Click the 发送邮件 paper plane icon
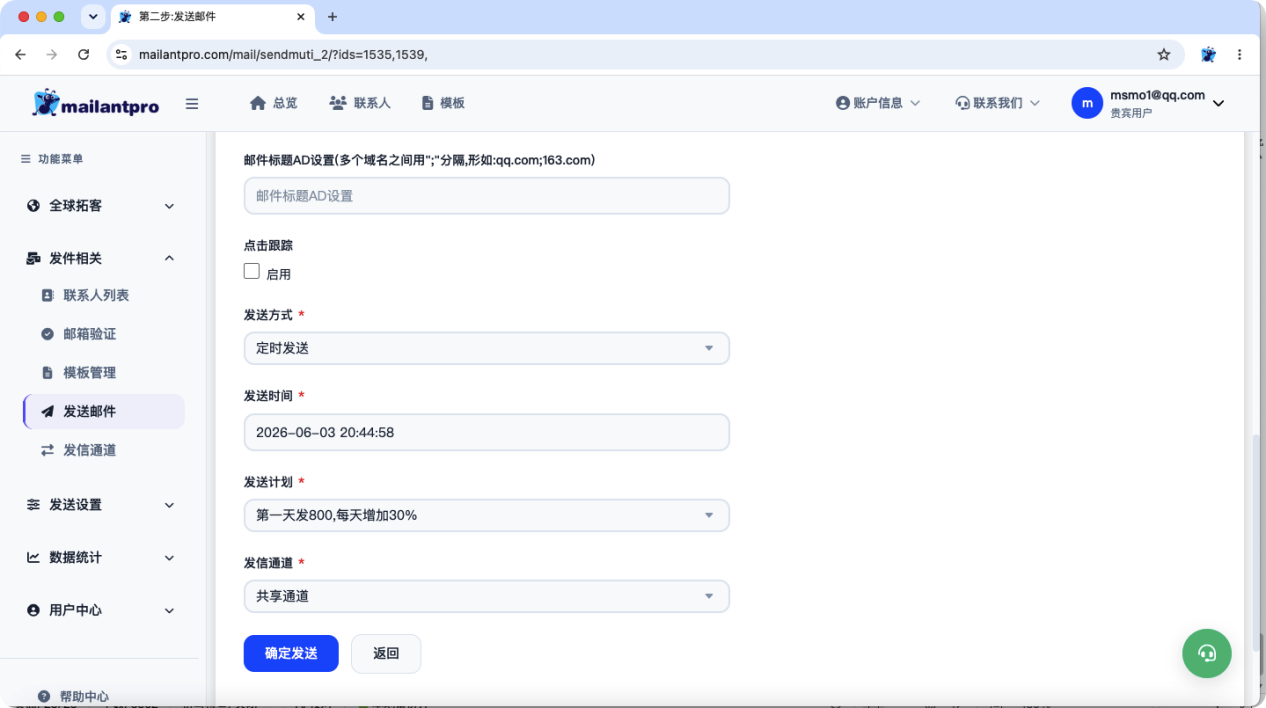Image resolution: width=1266 pixels, height=708 pixels. [47, 411]
